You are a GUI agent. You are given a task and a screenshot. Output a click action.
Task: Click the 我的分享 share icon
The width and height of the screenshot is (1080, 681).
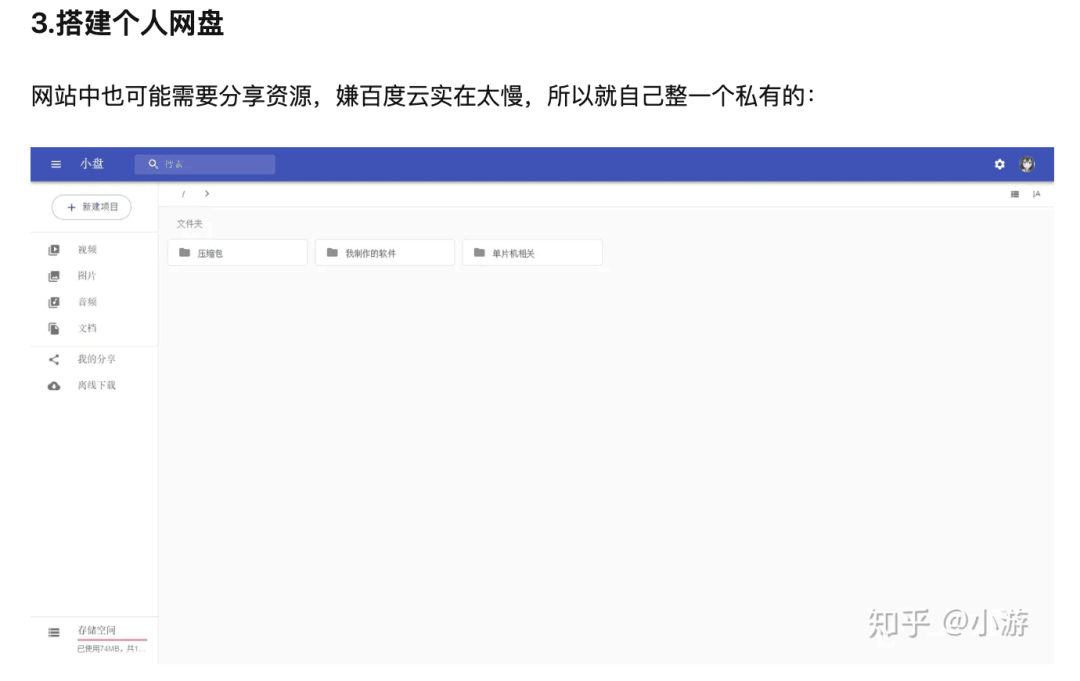coord(54,359)
